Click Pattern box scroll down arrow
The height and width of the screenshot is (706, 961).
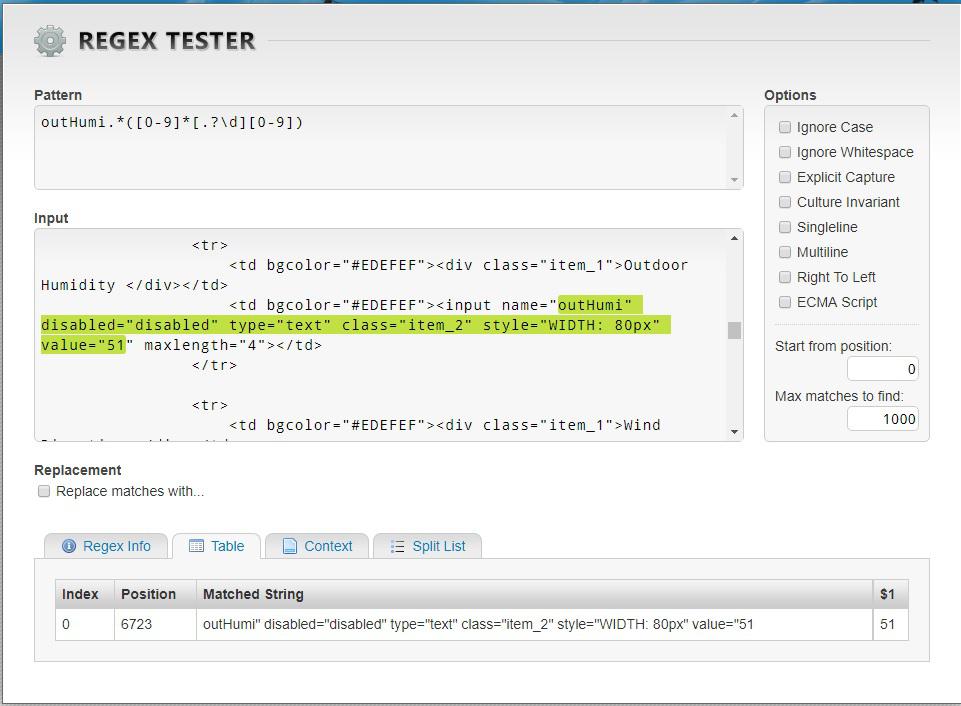tap(735, 180)
